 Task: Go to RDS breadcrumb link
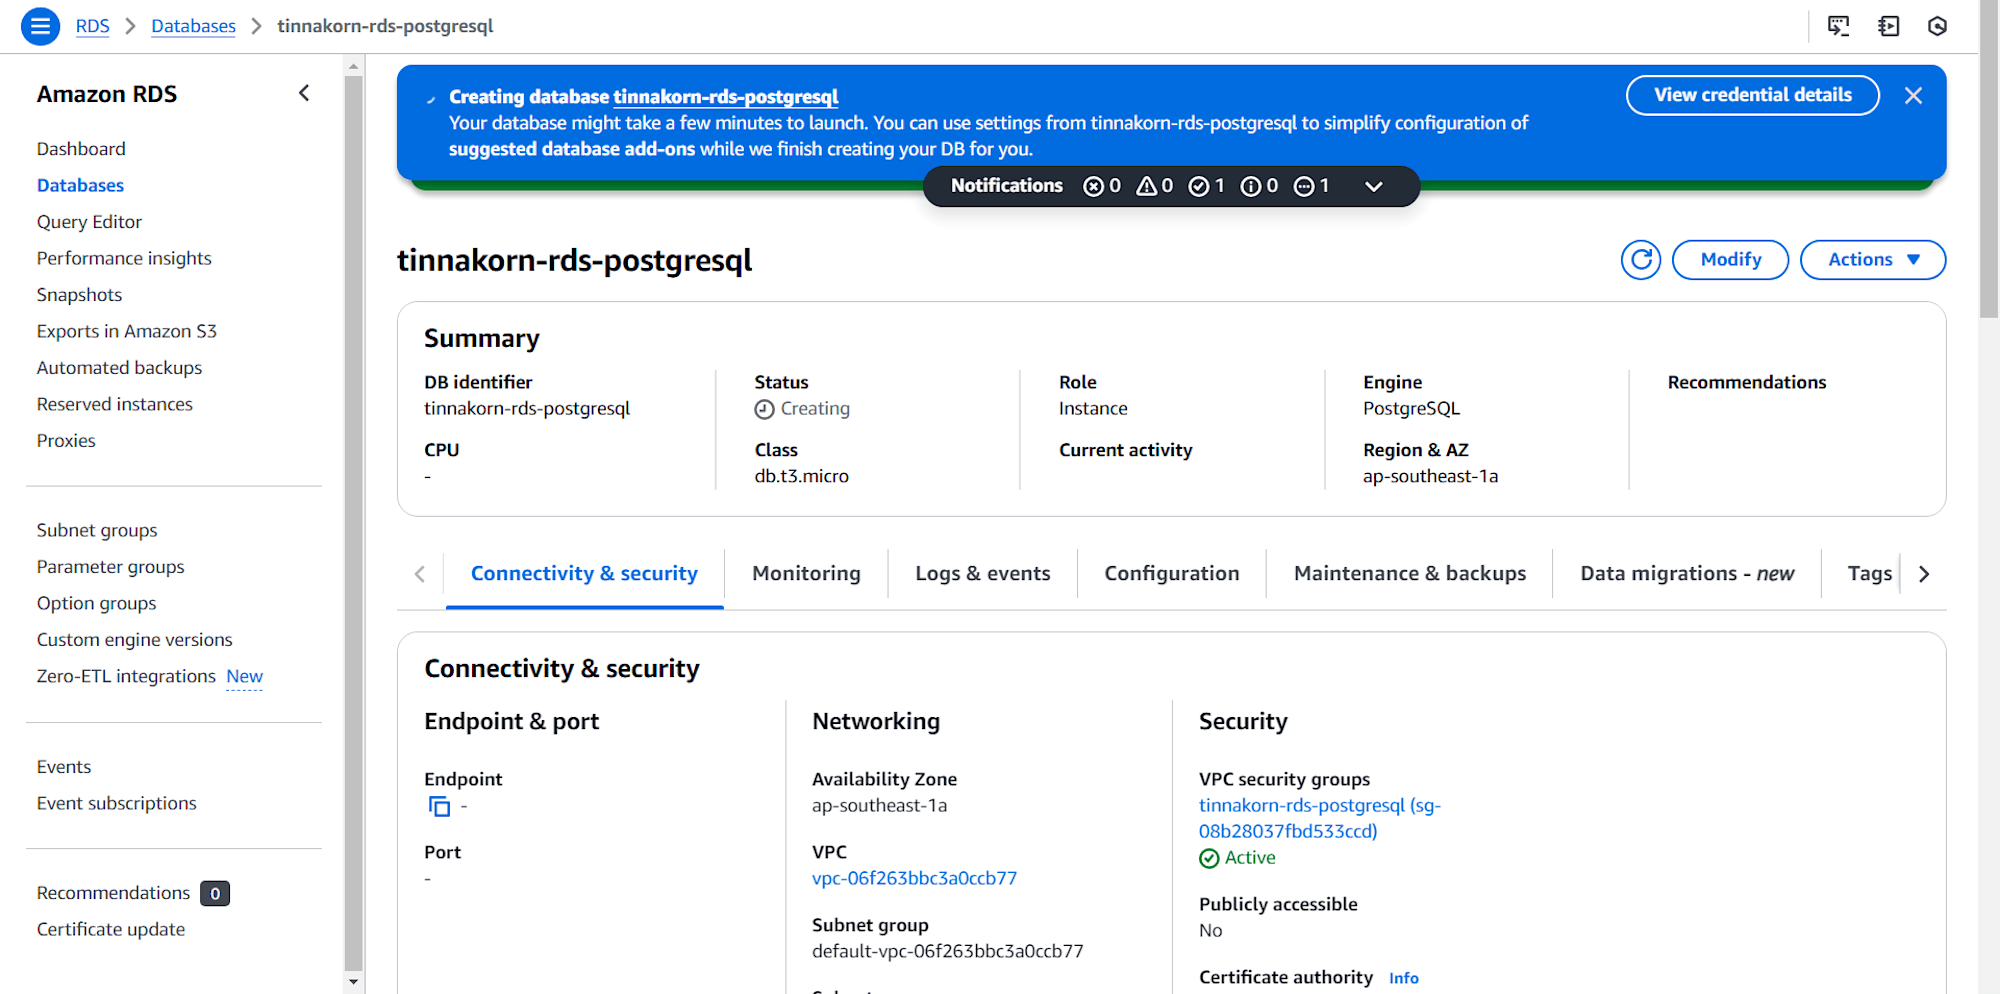point(92,26)
